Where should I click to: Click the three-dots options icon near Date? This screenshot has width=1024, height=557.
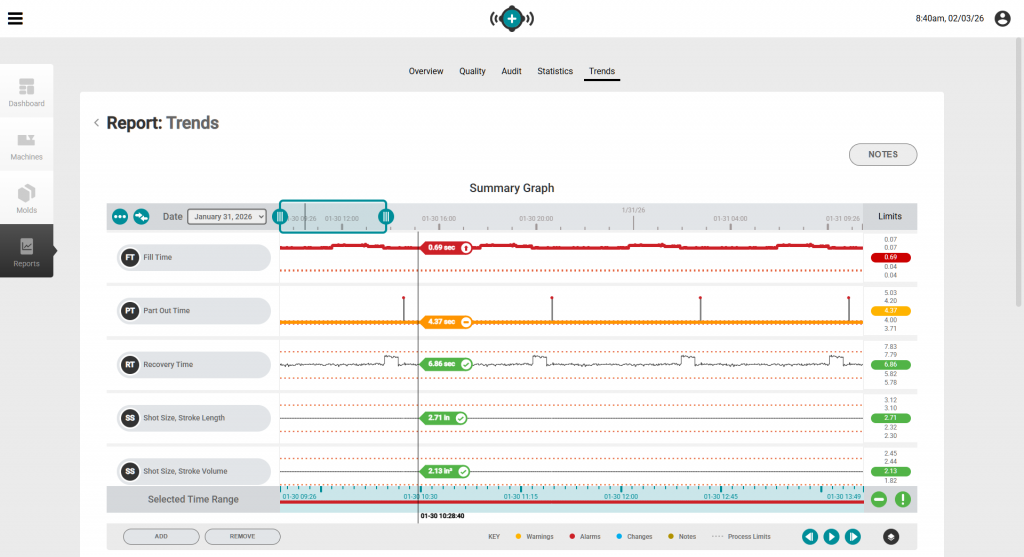click(120, 217)
